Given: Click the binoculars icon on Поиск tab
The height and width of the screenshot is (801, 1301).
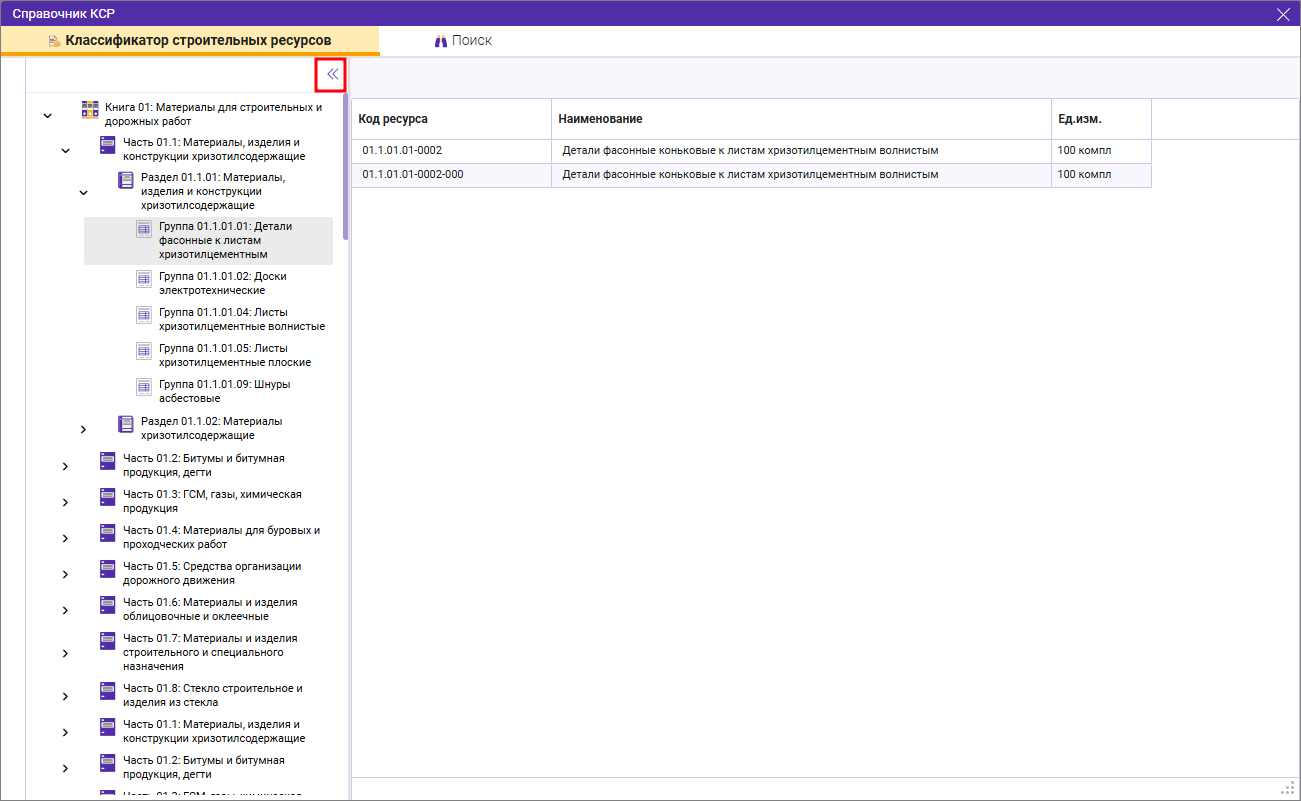Looking at the screenshot, I should point(440,41).
